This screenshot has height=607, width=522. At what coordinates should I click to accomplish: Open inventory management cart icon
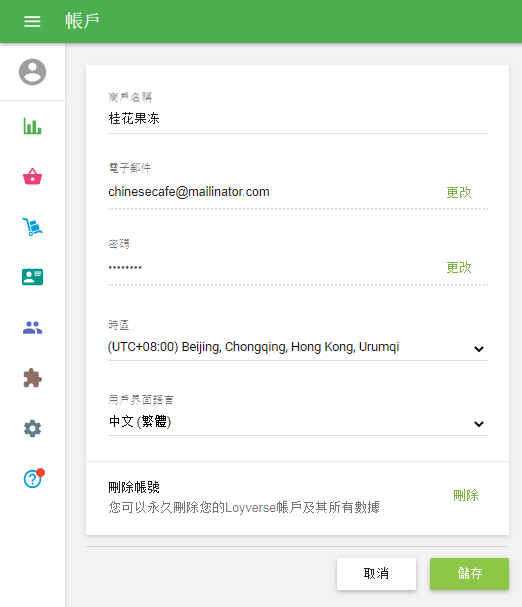33,227
